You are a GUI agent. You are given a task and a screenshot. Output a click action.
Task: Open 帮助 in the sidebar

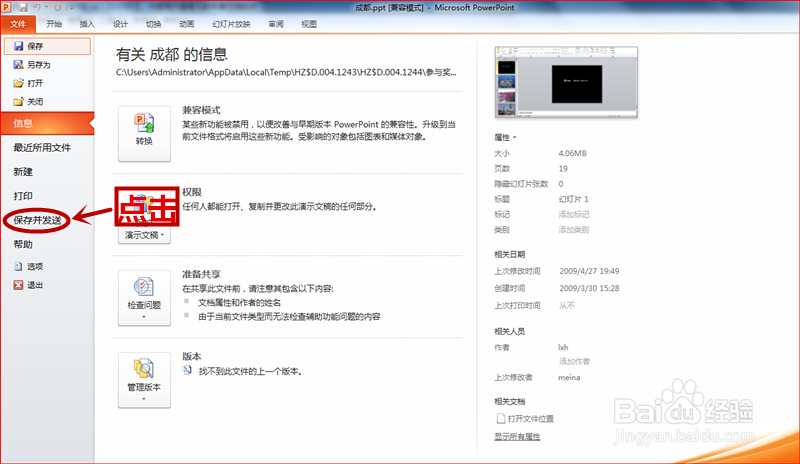point(23,244)
